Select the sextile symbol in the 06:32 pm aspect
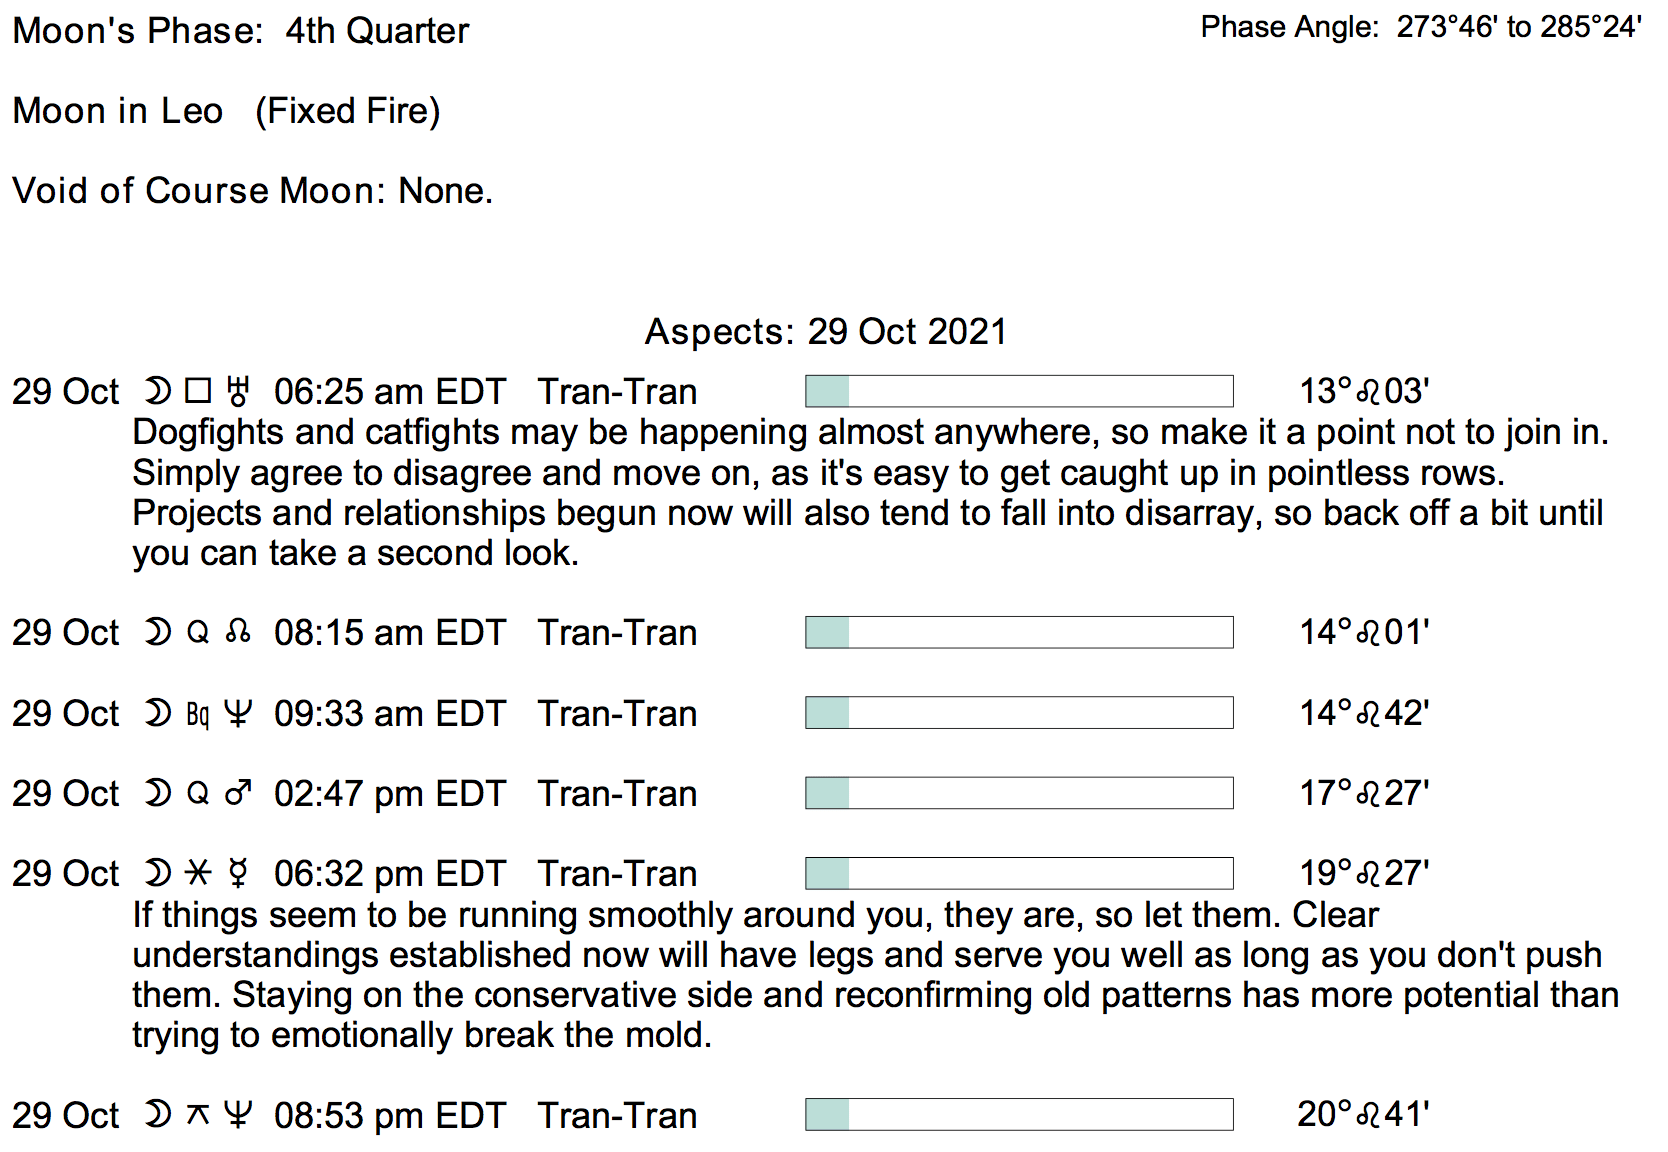The image size is (1668, 1152). pyautogui.click(x=198, y=874)
